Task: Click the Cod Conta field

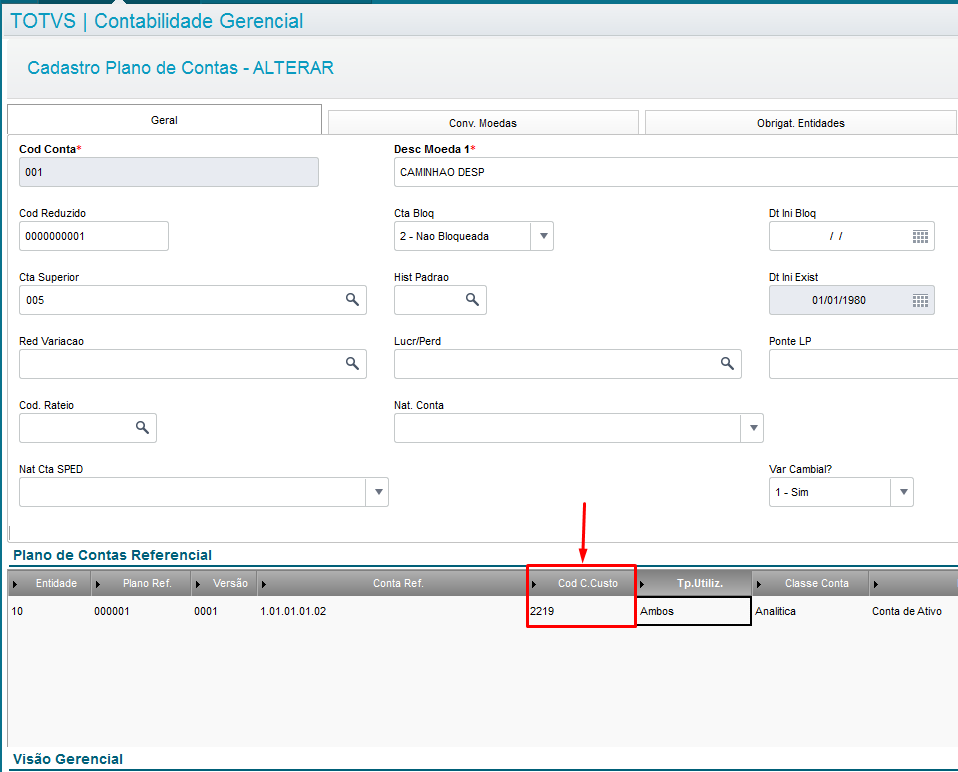Action: tap(169, 172)
